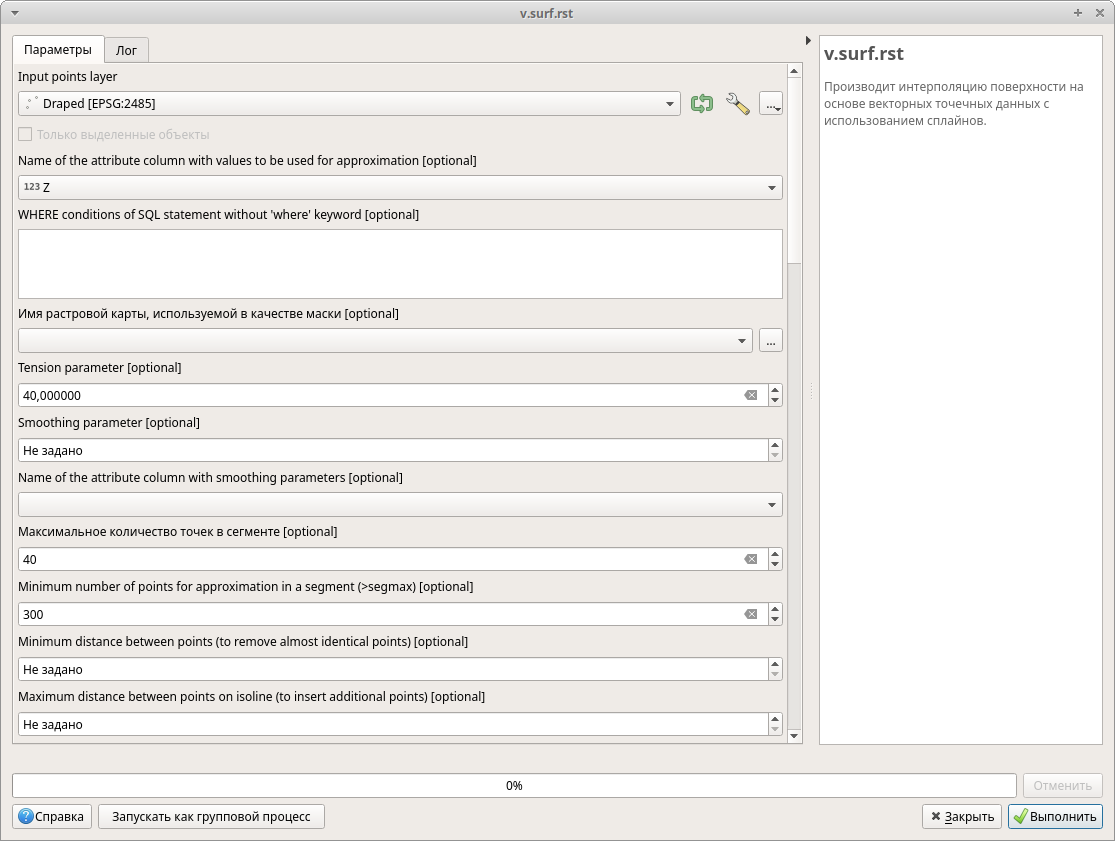The width and height of the screenshot is (1115, 841).
Task: Open advanced options wrench icon
Action: [x=737, y=103]
